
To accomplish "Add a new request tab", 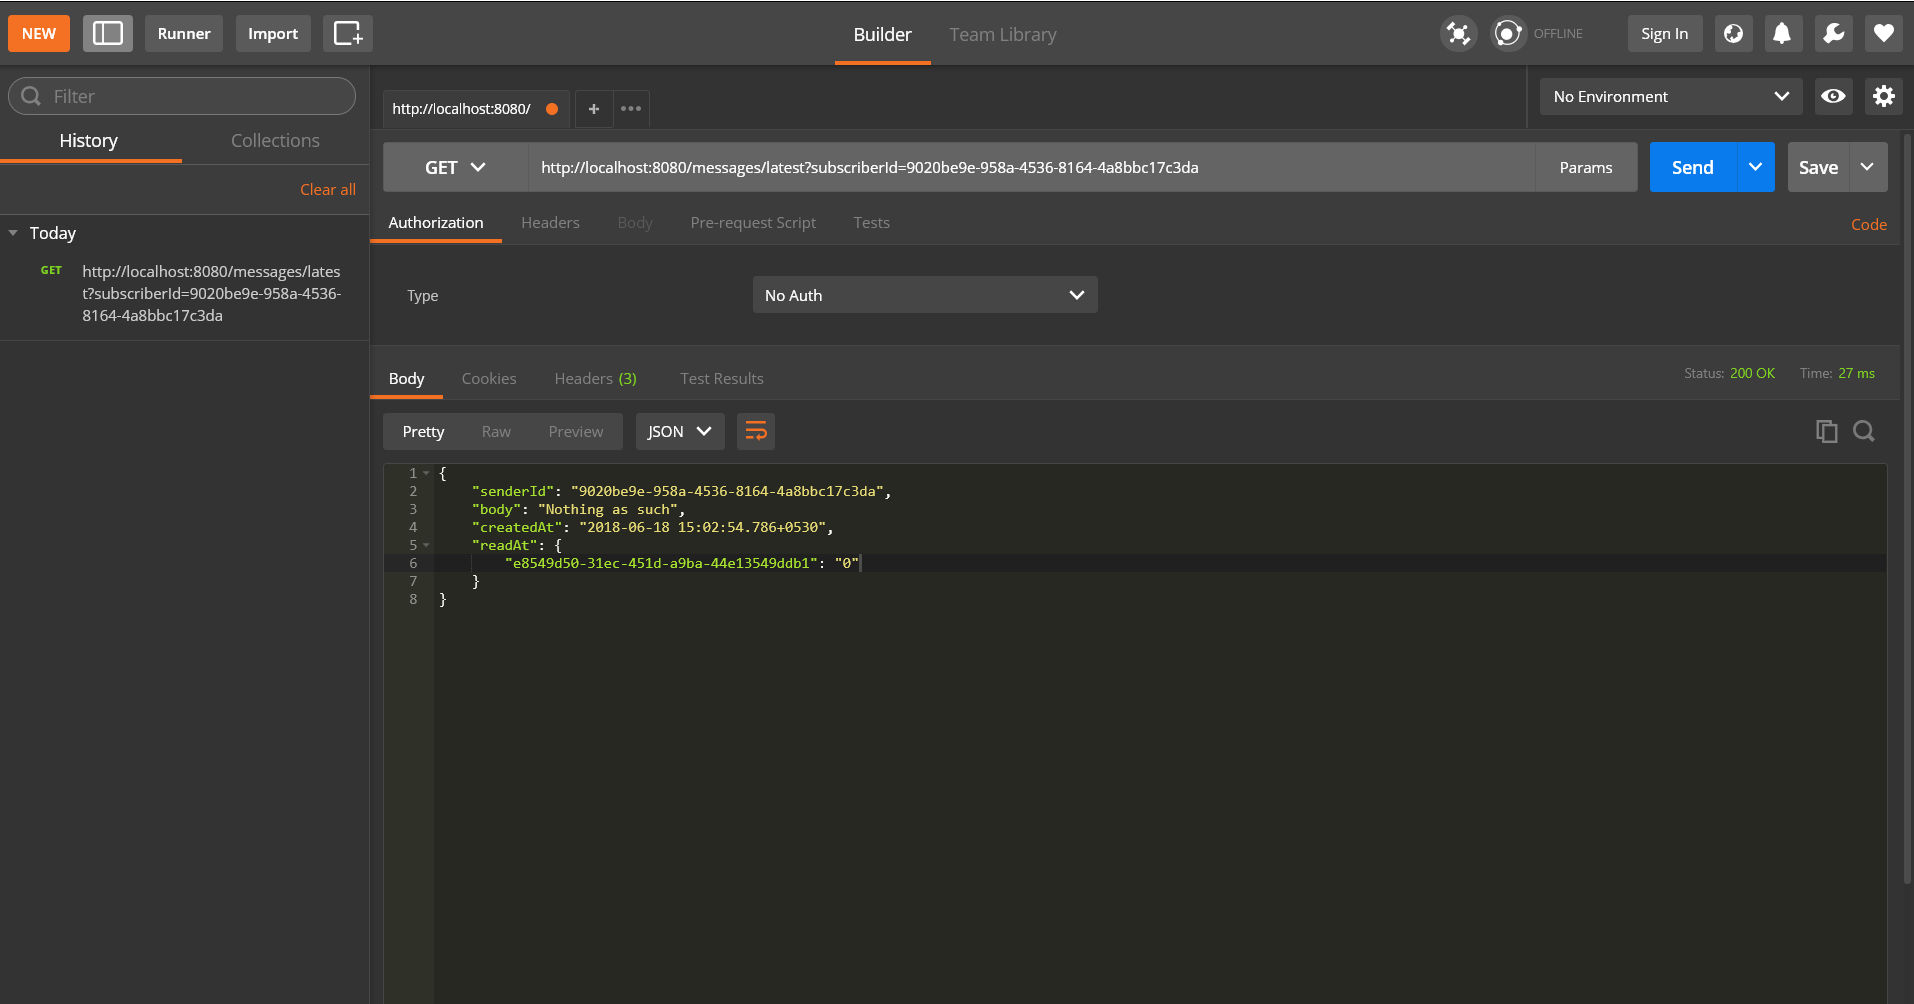I will (x=594, y=108).
